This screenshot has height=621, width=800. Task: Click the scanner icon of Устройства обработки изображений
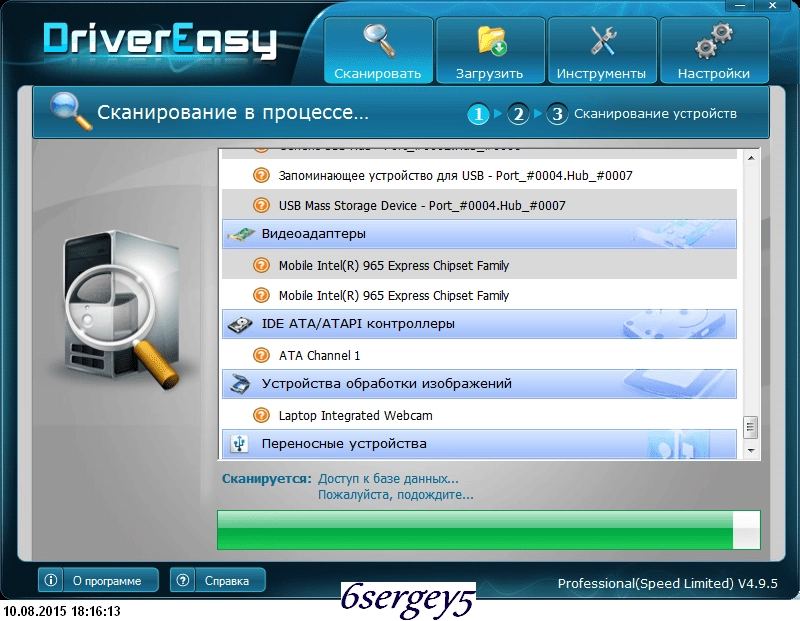240,384
